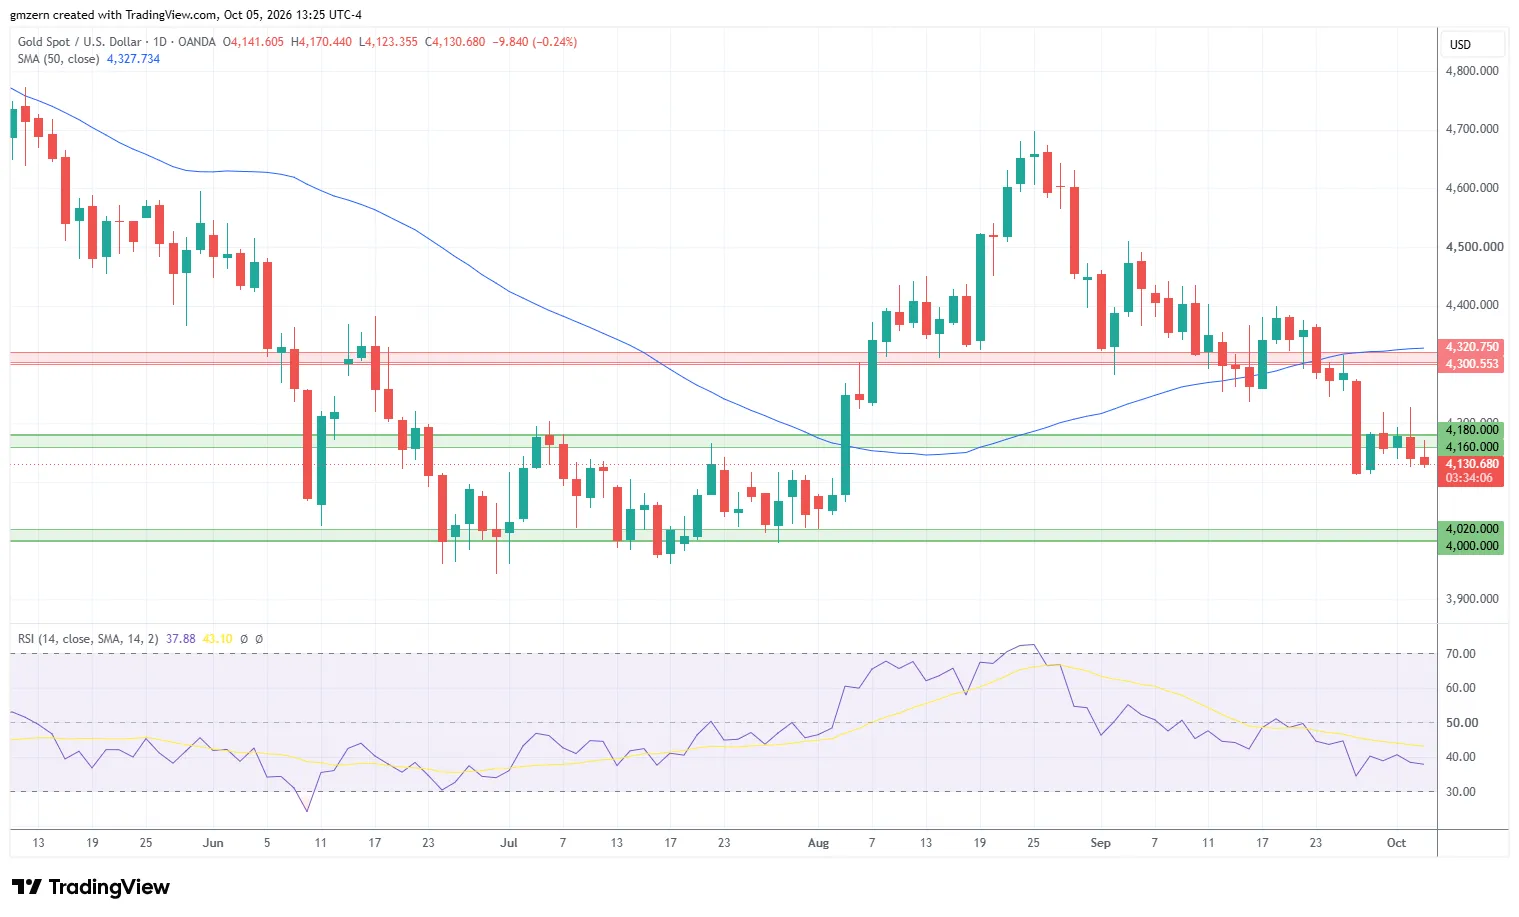Click the yellow RSI average value 43.10
This screenshot has height=917, width=1519.
(x=217, y=639)
